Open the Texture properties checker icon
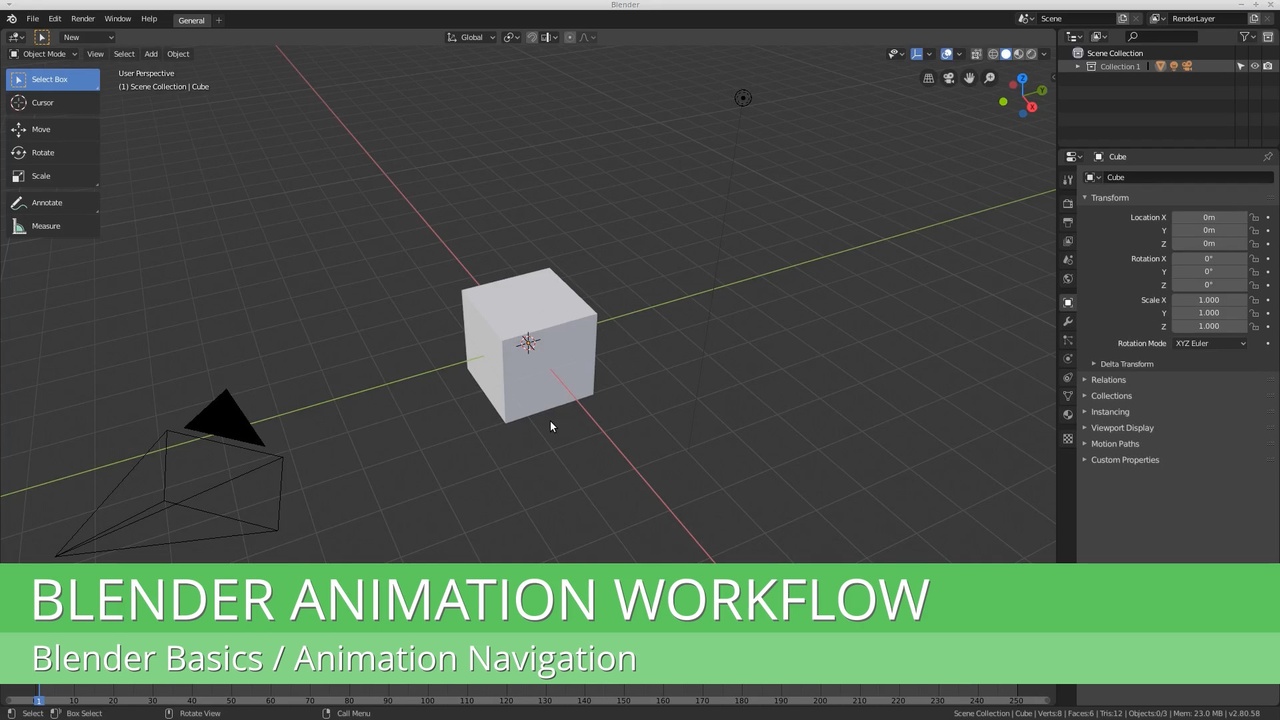Image resolution: width=1280 pixels, height=720 pixels. point(1068,439)
